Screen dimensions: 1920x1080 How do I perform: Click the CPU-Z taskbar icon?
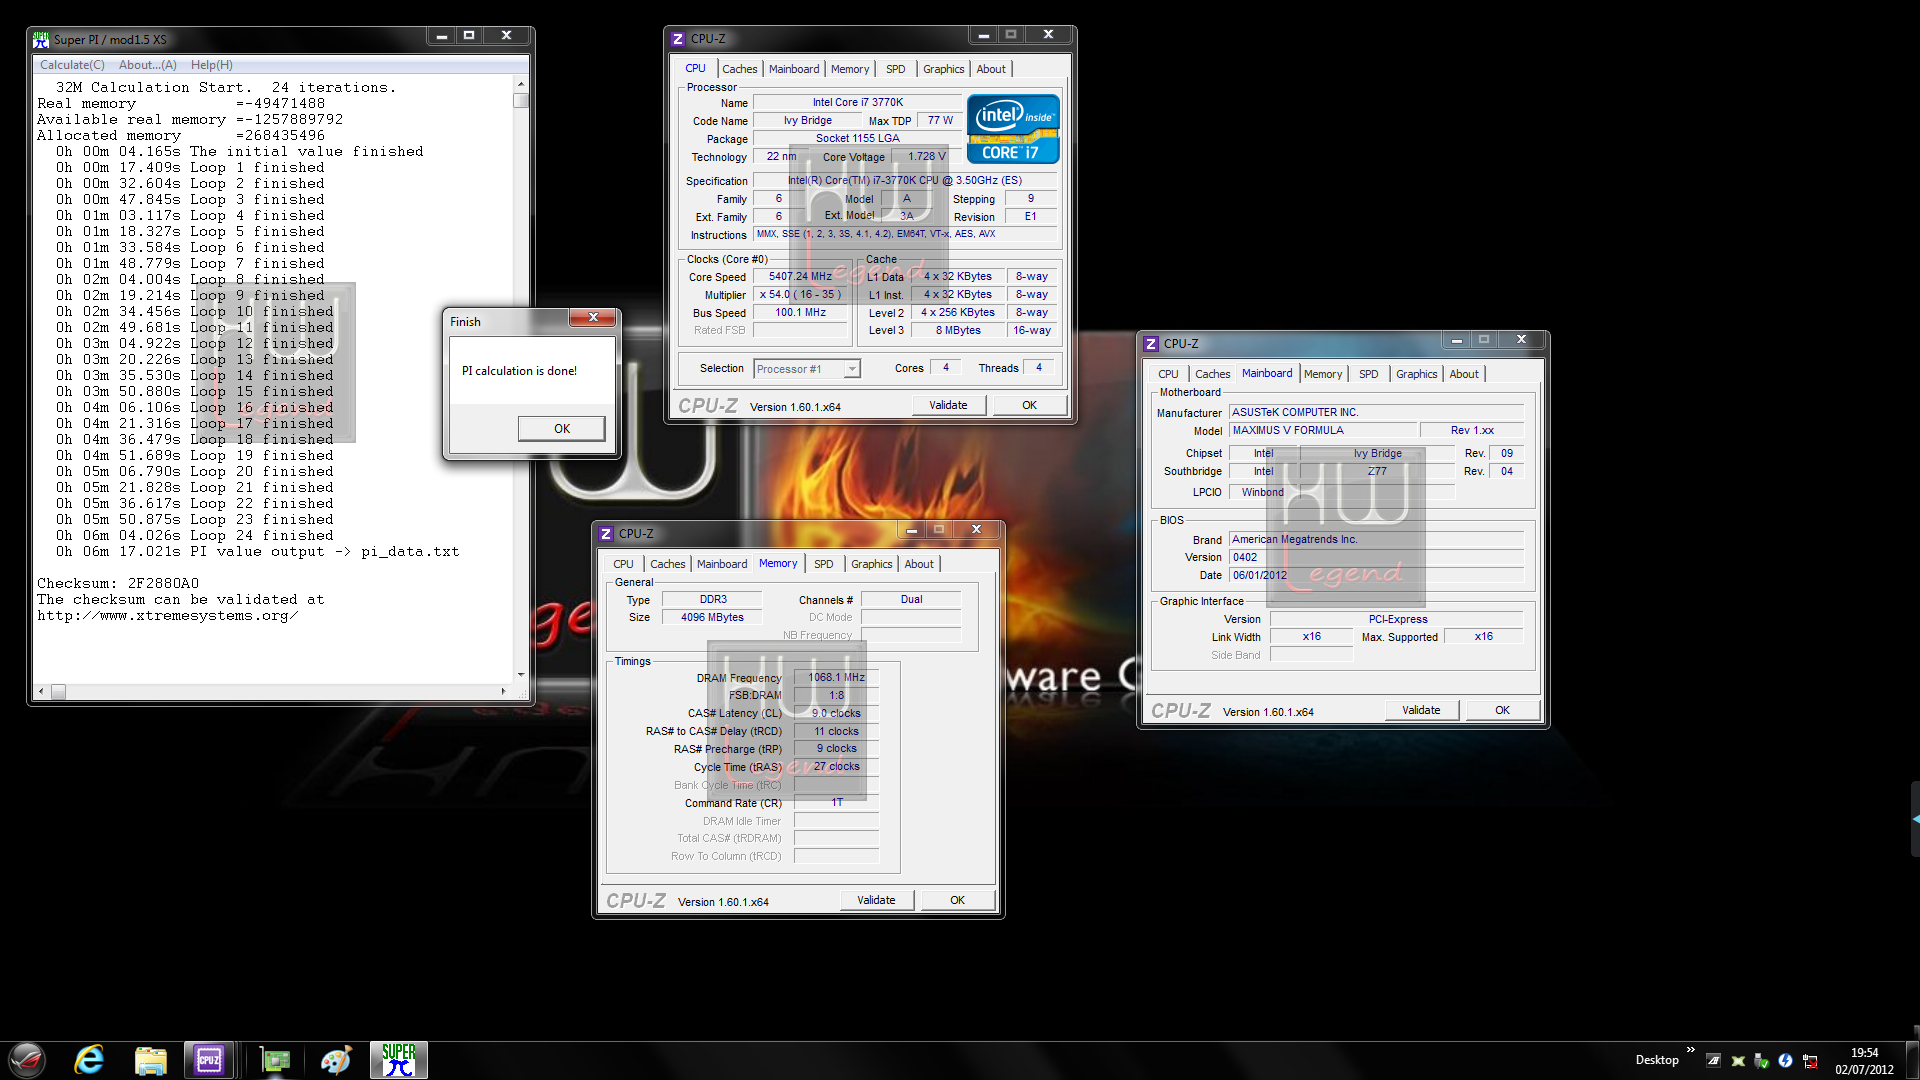coord(209,1060)
